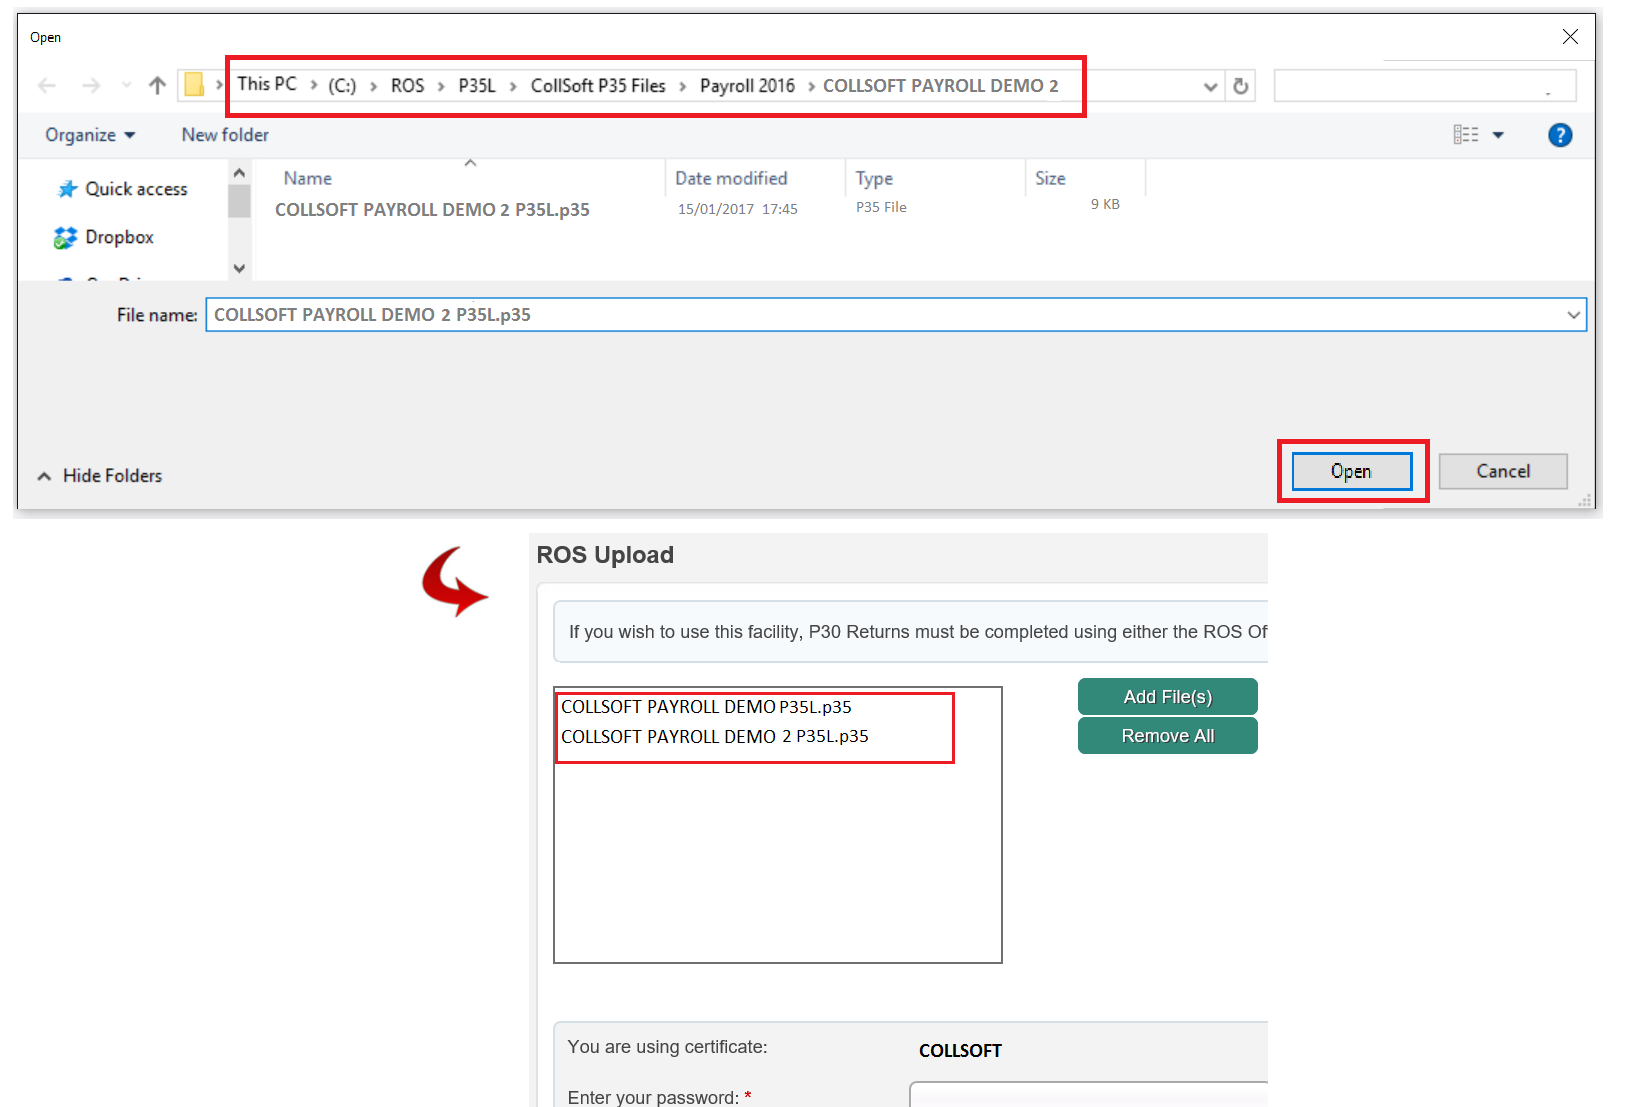Click the Back navigation arrow

click(47, 86)
